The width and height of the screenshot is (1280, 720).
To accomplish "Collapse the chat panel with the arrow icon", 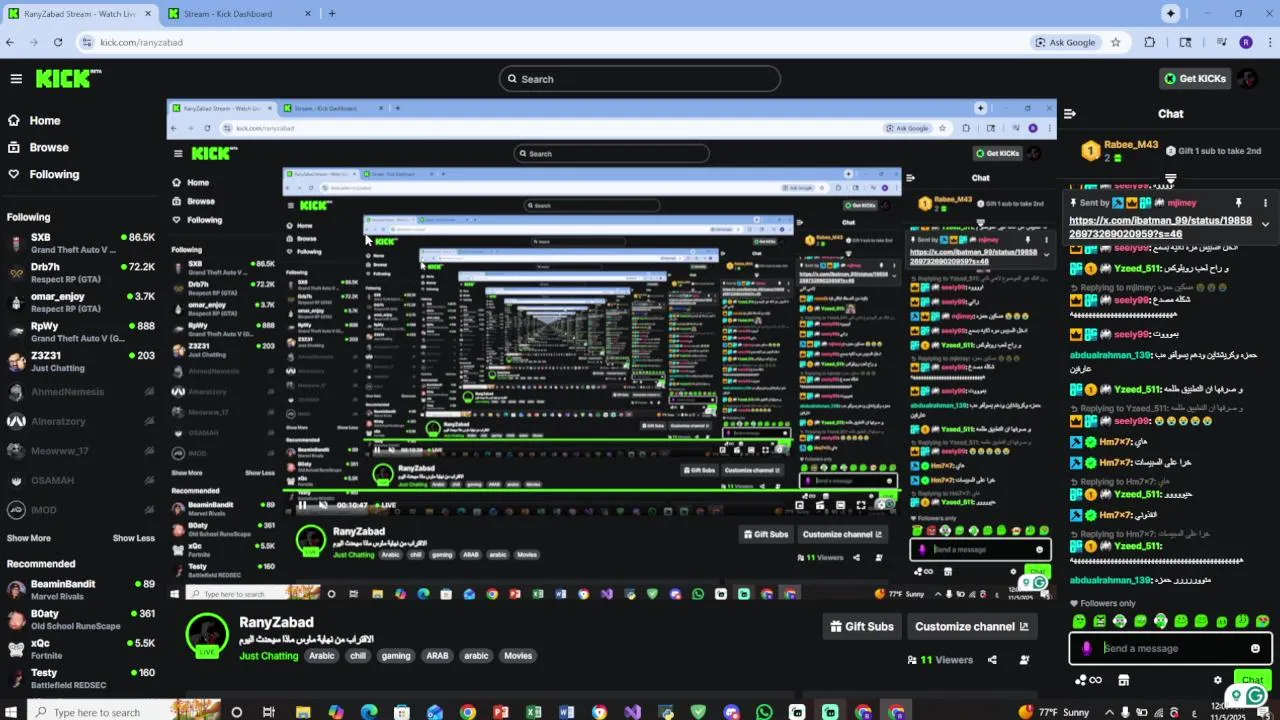I will (1069, 114).
